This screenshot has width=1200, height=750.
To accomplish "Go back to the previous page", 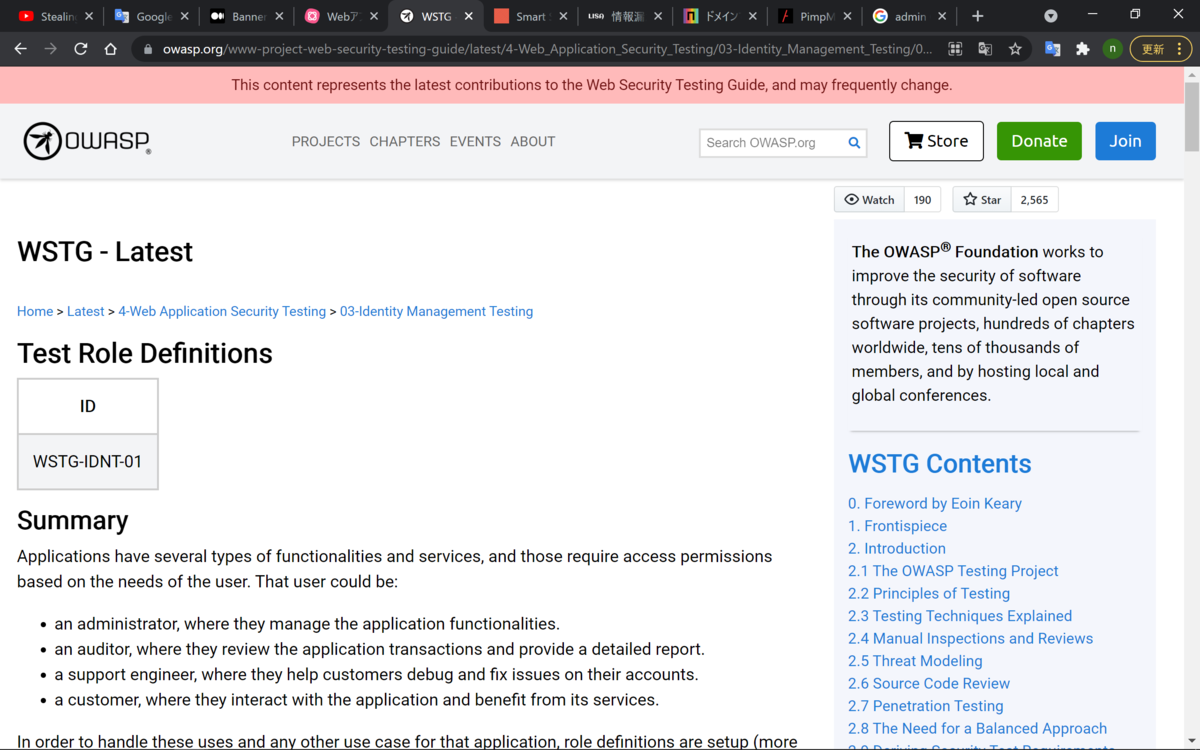I will [x=20, y=48].
